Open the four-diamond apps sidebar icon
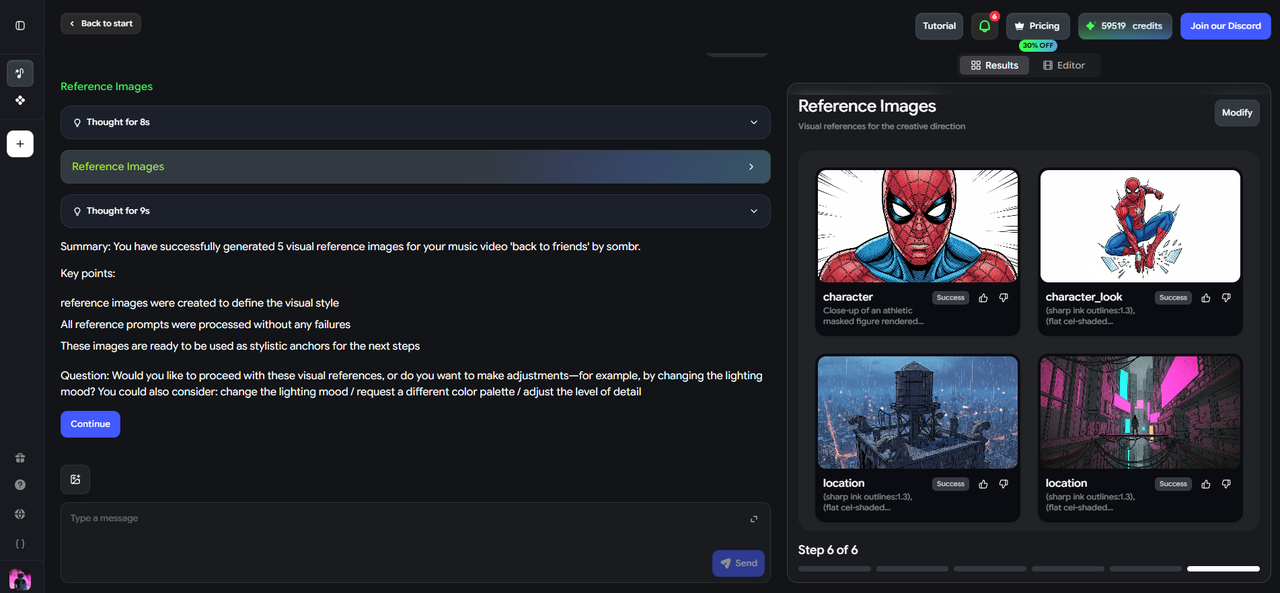This screenshot has width=1280, height=593. [x=20, y=100]
